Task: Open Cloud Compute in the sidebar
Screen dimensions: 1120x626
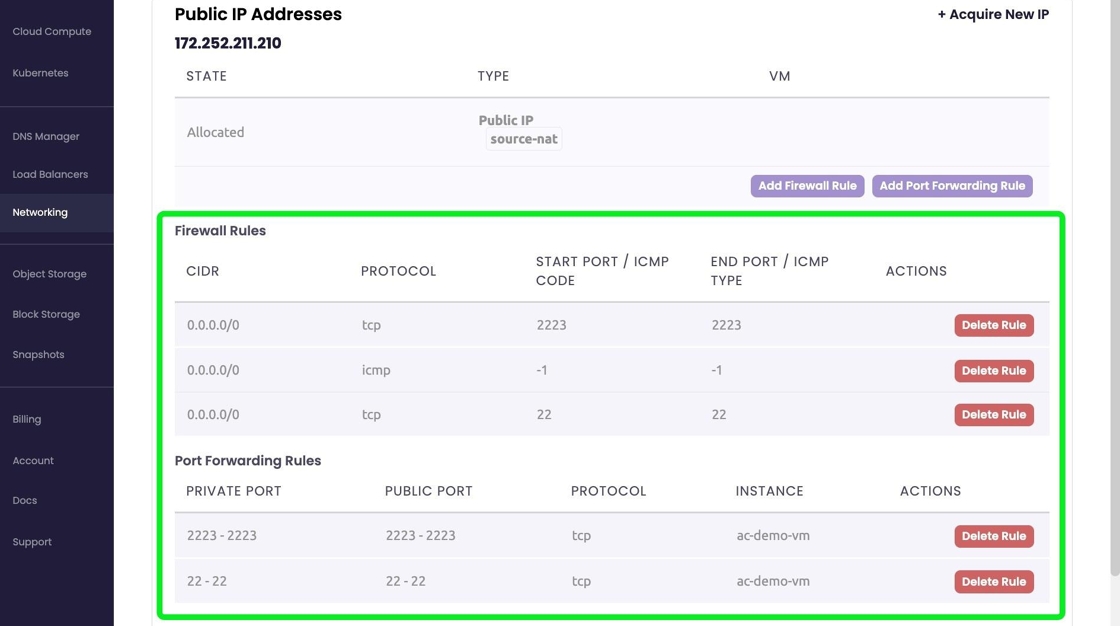Action: (x=52, y=32)
